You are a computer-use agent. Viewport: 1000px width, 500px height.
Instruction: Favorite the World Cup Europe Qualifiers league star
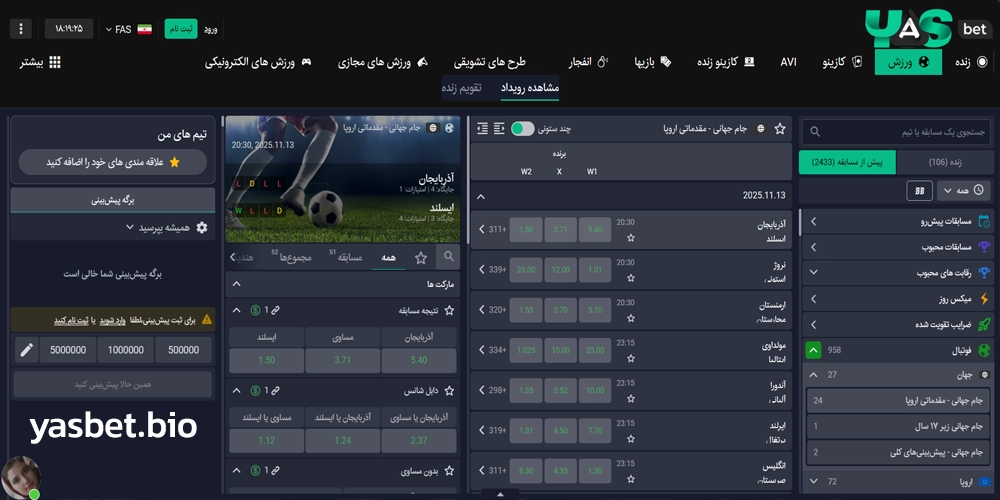coord(780,129)
